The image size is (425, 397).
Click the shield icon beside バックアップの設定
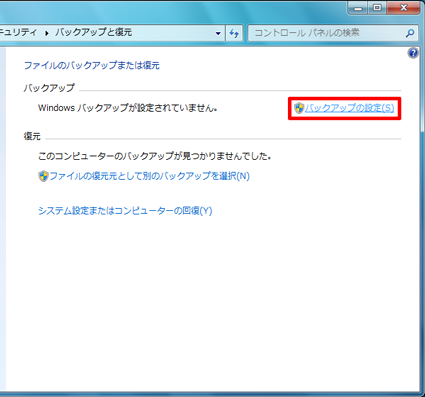299,108
